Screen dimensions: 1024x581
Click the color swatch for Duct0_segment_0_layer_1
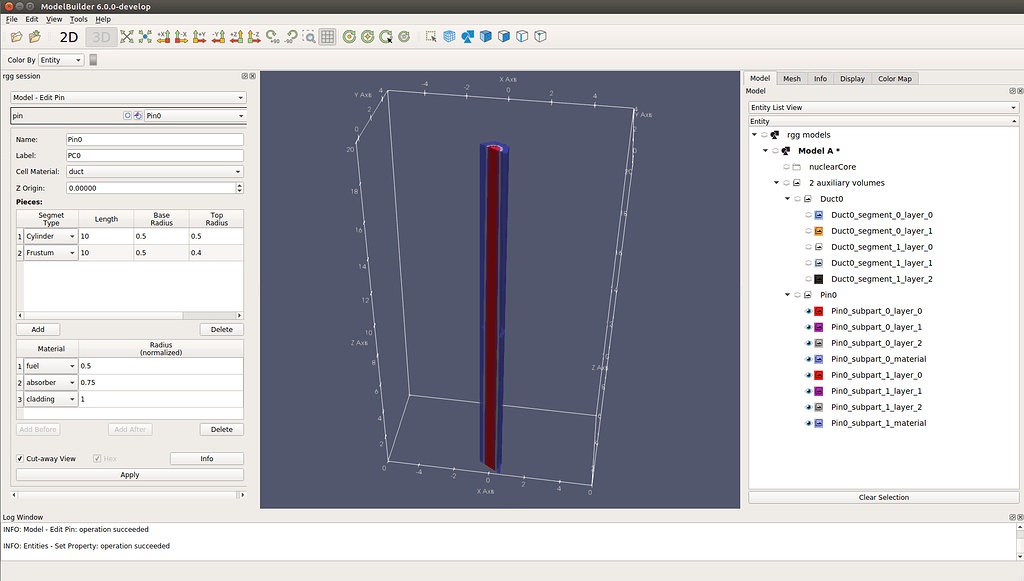[818, 230]
